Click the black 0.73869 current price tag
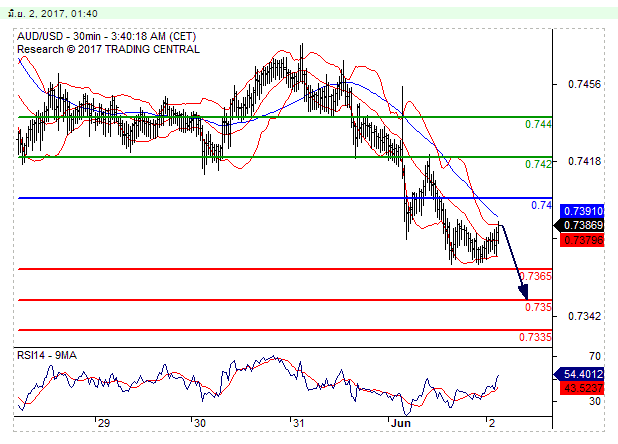 (x=579, y=225)
